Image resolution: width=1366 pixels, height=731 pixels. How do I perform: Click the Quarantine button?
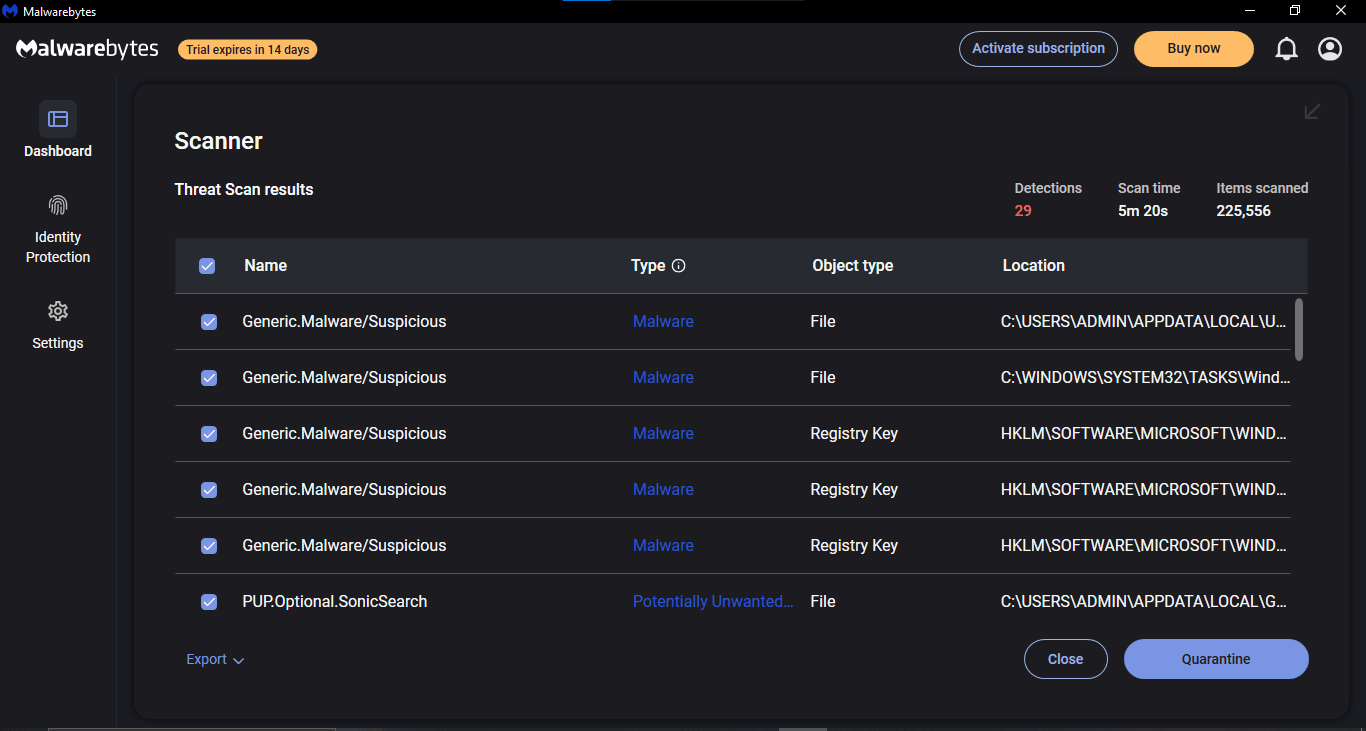(x=1216, y=659)
